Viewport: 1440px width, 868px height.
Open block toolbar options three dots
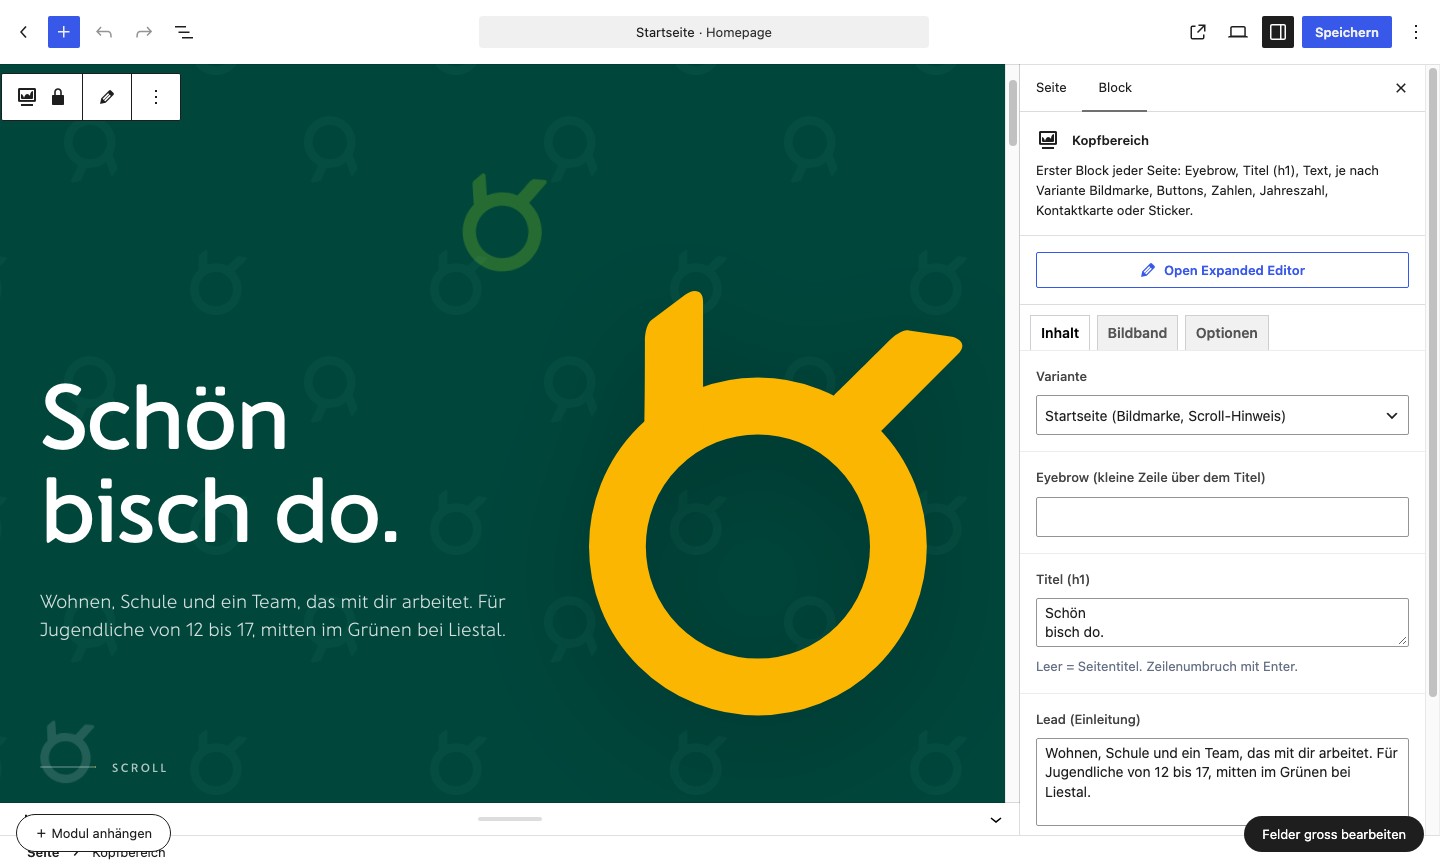click(x=156, y=97)
